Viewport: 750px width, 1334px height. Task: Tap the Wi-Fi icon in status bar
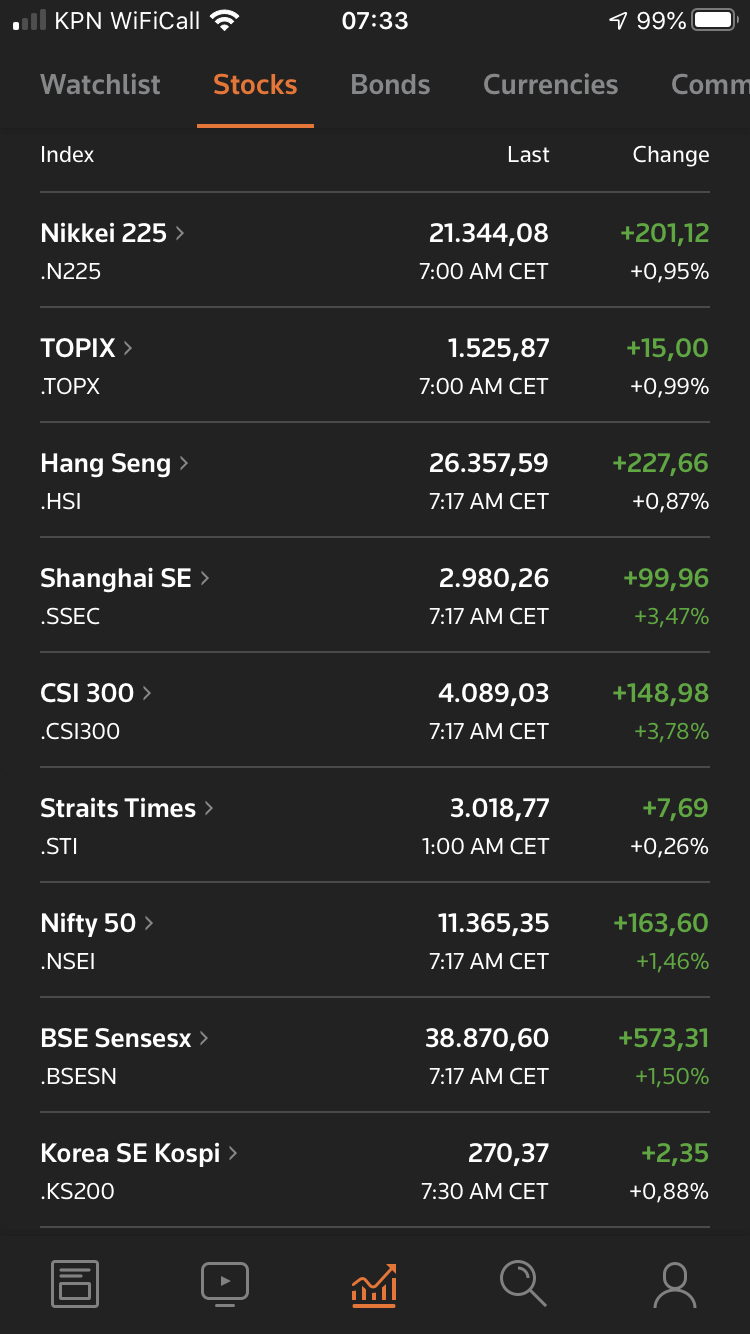click(x=225, y=21)
